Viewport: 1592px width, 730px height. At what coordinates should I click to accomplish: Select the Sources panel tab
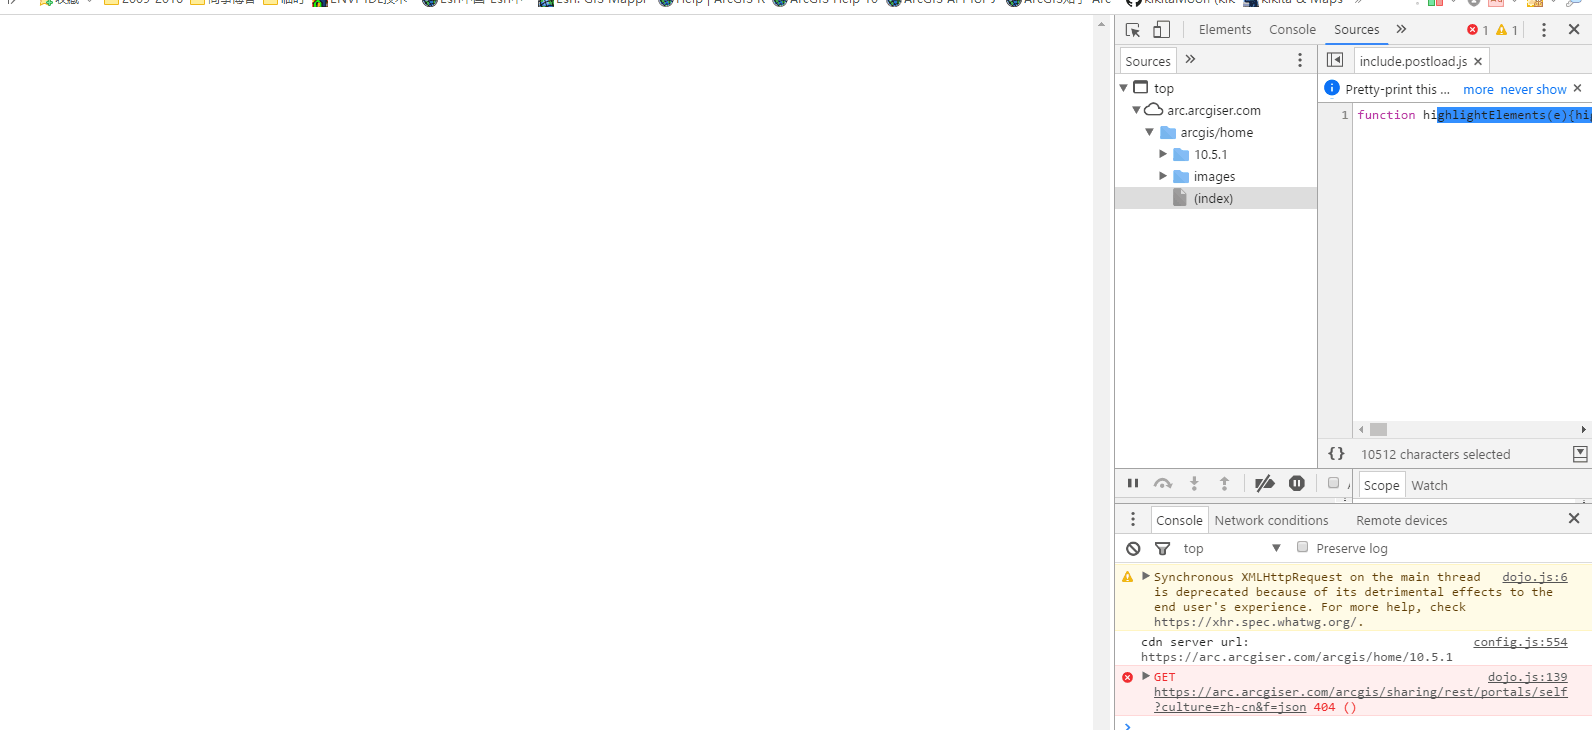[x=1356, y=30]
